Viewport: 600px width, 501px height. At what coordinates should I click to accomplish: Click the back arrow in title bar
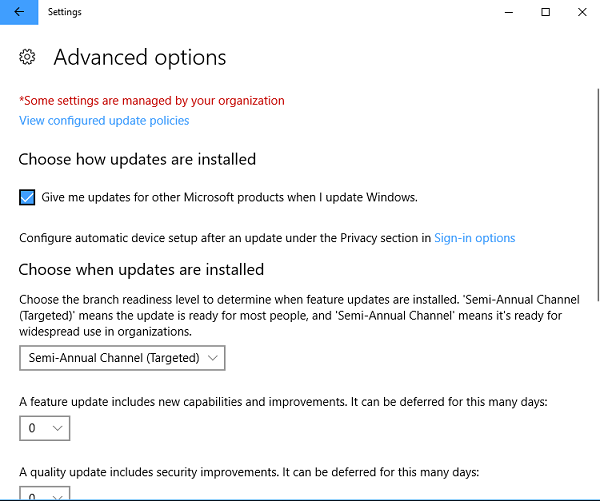18,12
